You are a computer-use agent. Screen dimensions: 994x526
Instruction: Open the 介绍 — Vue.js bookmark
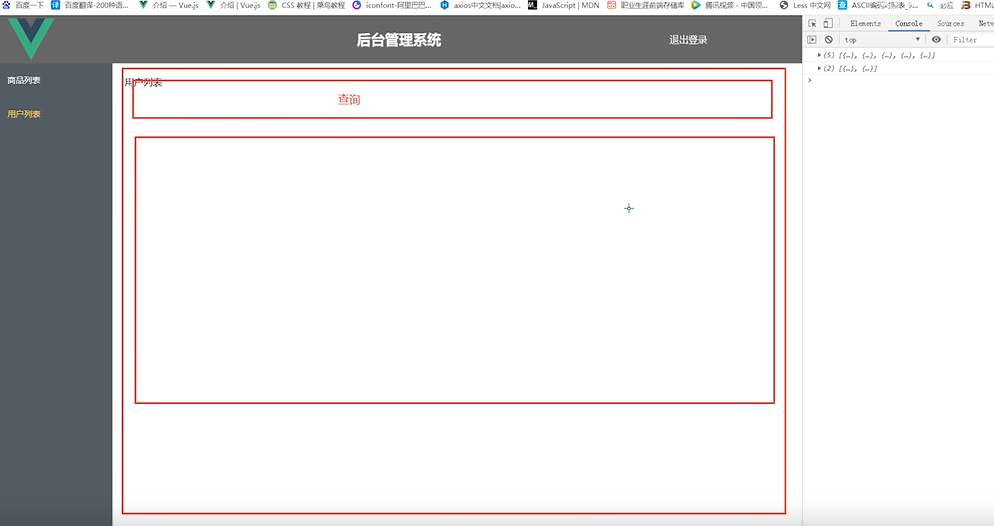pyautogui.click(x=169, y=5)
